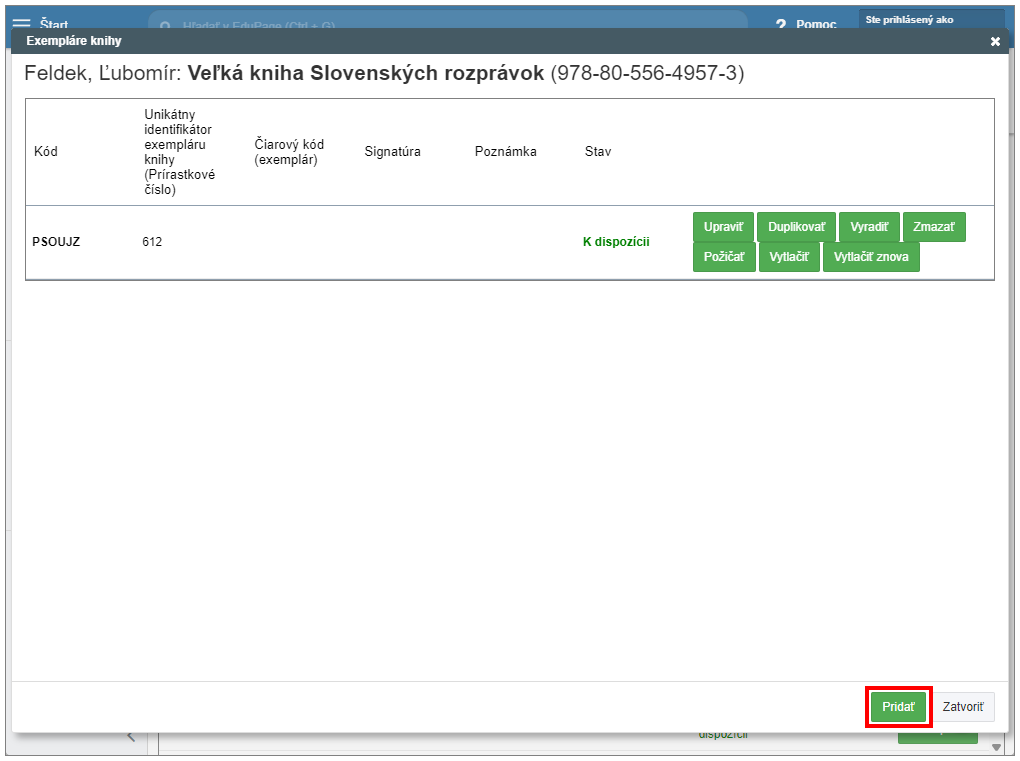1020x761 pixels.
Task: Click the Vytlačiť button next to Požičať
Action: [789, 257]
